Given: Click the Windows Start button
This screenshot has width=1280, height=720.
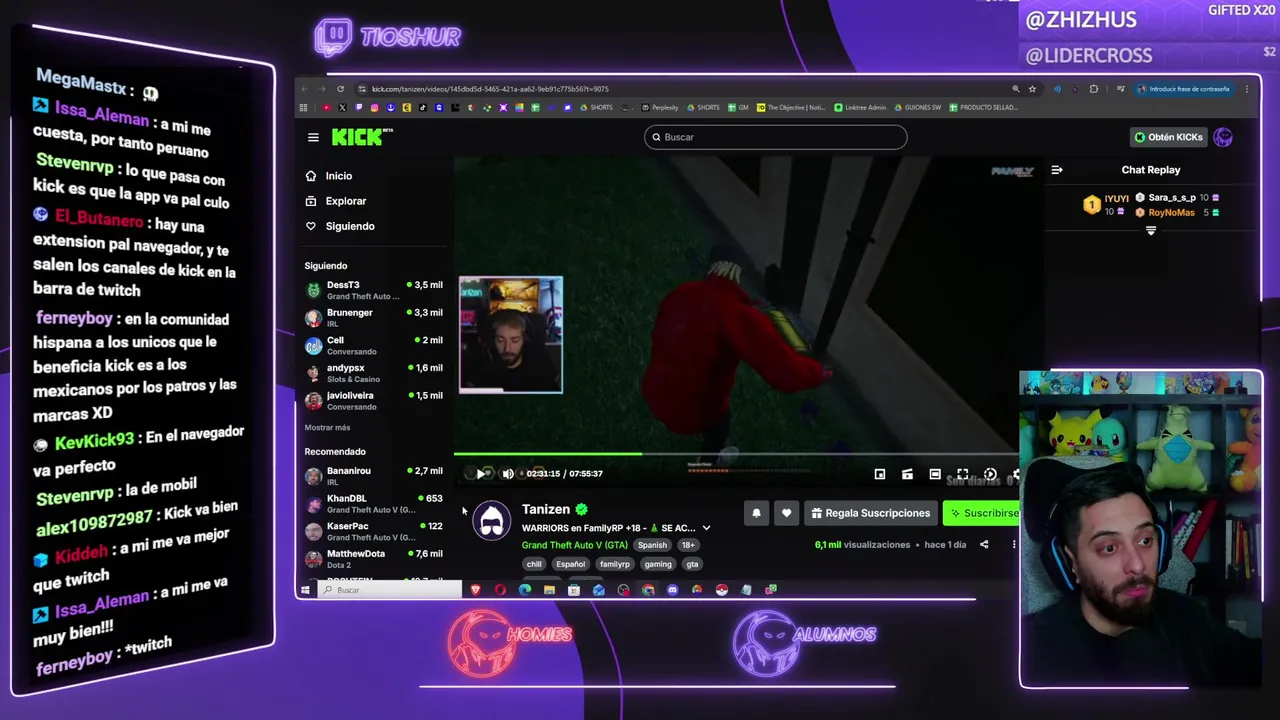Looking at the screenshot, I should pyautogui.click(x=305, y=590).
